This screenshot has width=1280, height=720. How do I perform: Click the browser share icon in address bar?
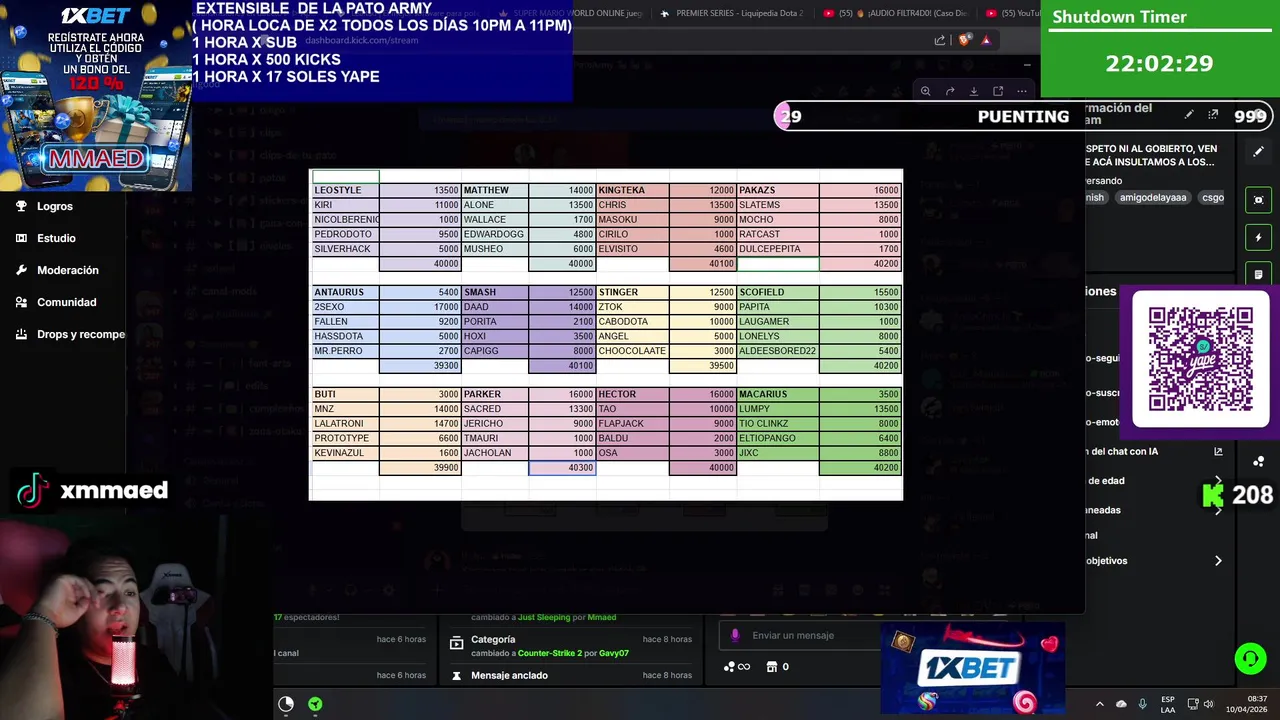[940, 40]
